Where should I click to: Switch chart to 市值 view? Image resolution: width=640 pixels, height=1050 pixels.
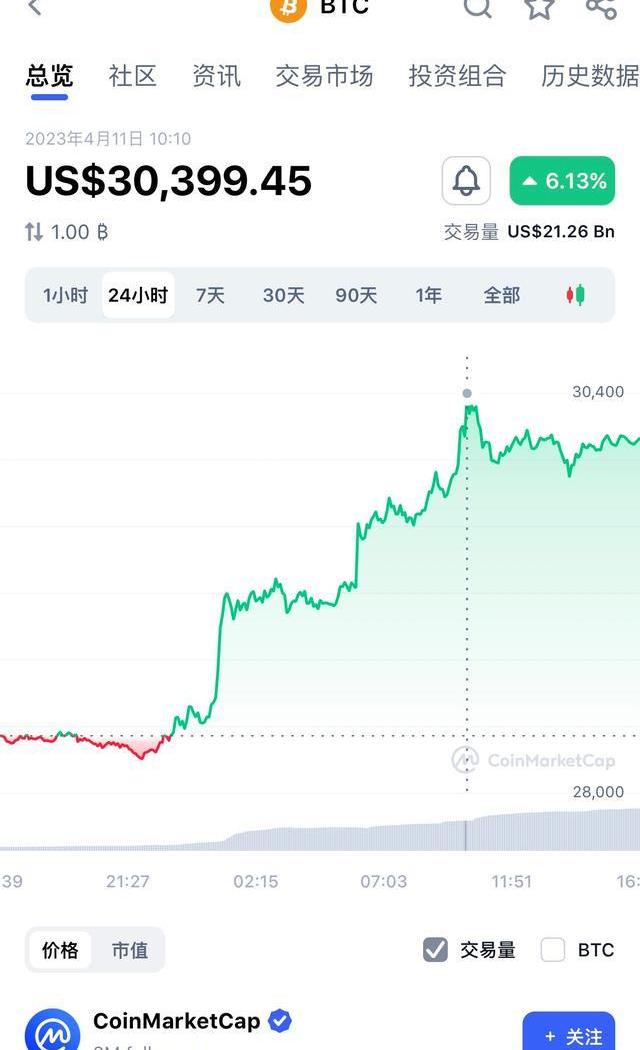[x=130, y=950]
